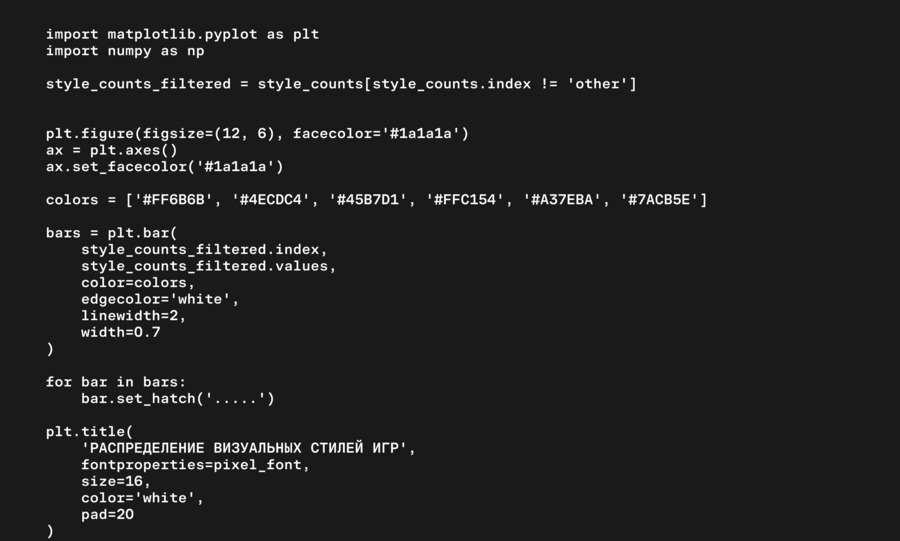Click the 'linewidth=2,' argument line

(x=134, y=316)
